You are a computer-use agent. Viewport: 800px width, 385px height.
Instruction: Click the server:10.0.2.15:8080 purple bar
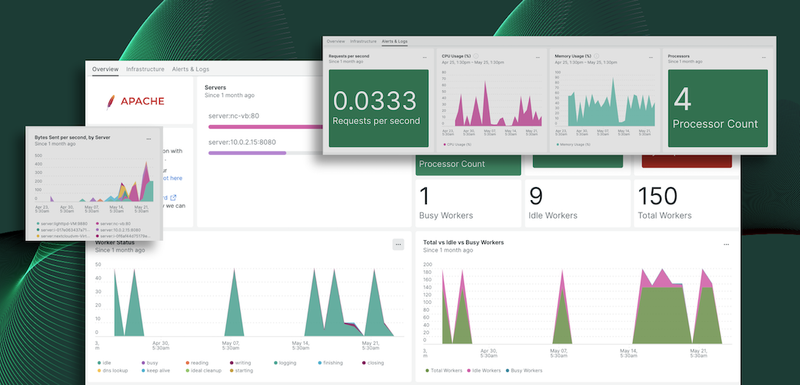pyautogui.click(x=247, y=152)
